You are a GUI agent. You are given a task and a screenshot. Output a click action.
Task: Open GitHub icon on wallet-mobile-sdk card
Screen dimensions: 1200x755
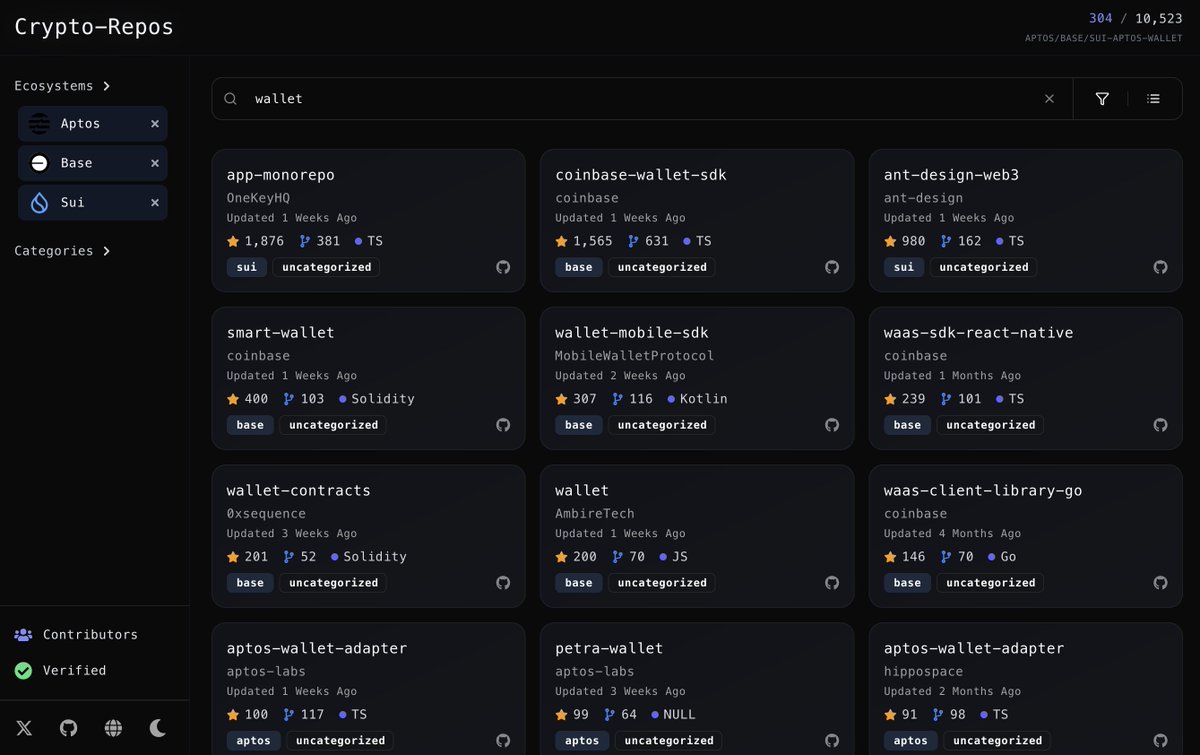[832, 425]
